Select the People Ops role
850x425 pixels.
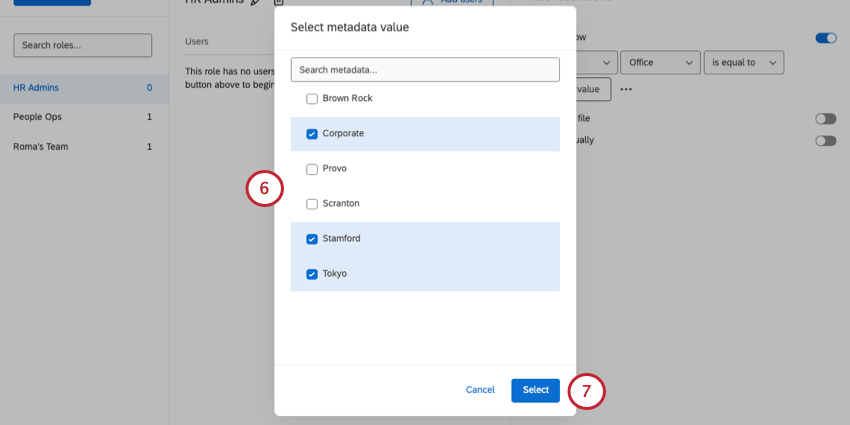click(x=84, y=117)
